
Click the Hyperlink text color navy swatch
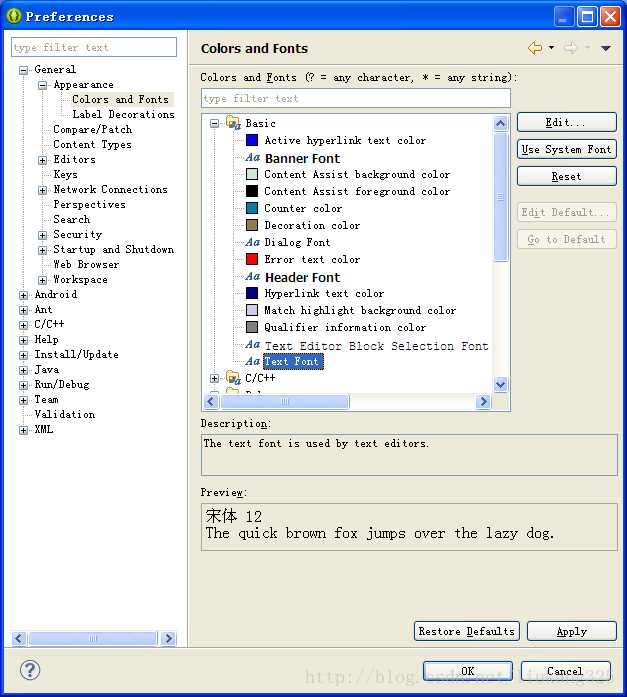(252, 293)
